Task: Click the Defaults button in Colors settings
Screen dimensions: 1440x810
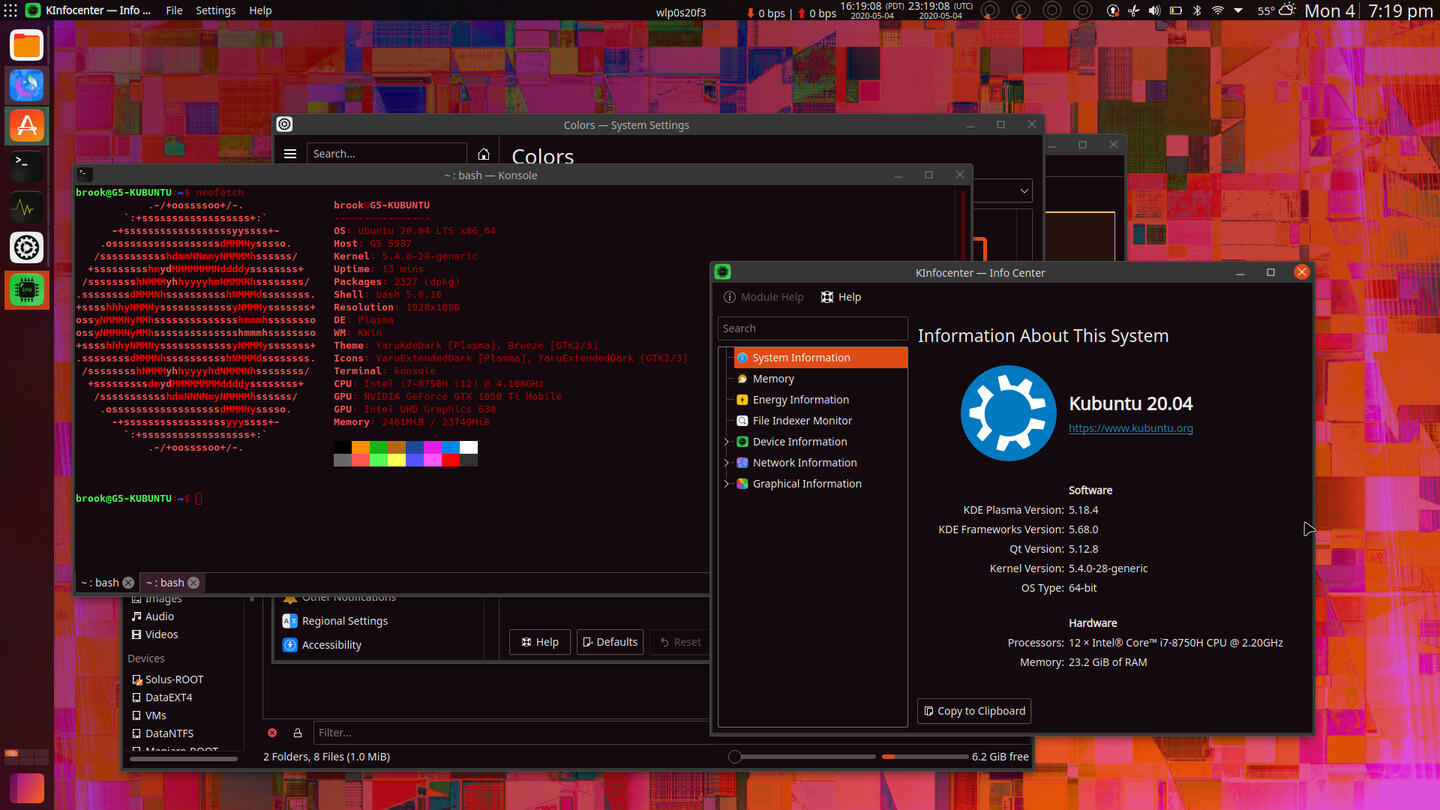Action: pos(610,642)
